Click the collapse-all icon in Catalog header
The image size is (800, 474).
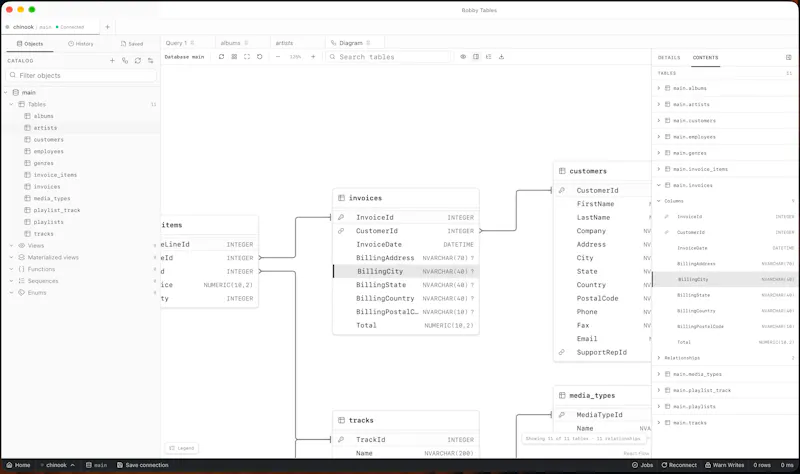(151, 60)
